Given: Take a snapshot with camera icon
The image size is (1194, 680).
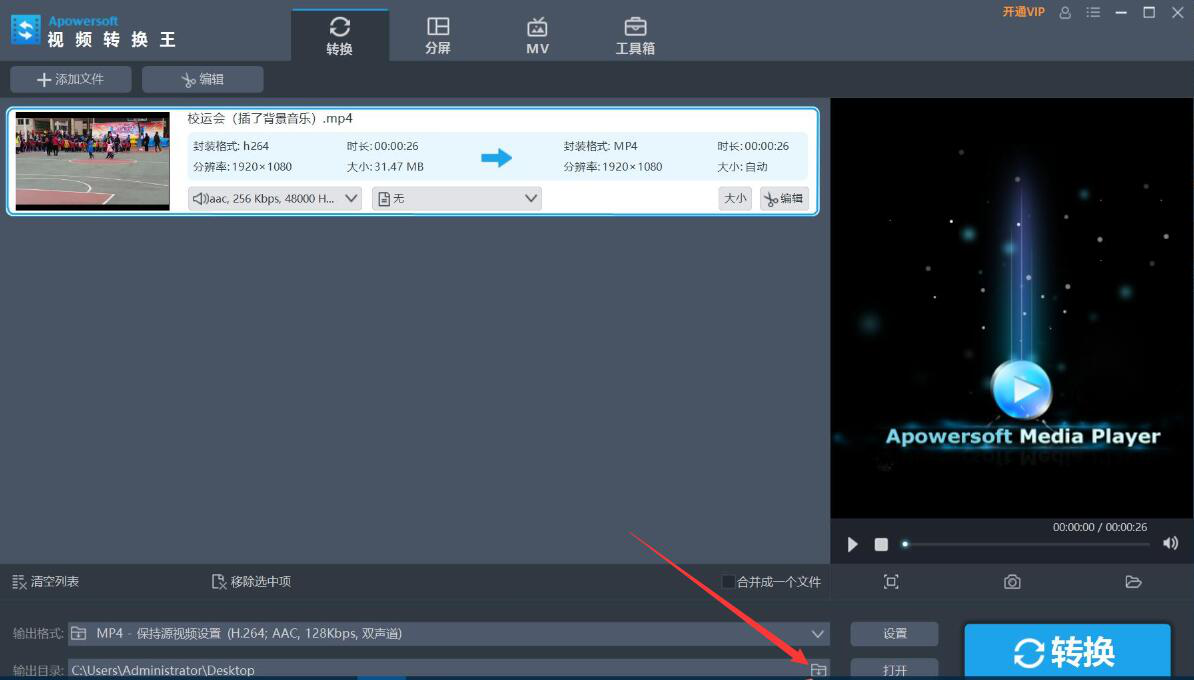Looking at the screenshot, I should point(1012,582).
